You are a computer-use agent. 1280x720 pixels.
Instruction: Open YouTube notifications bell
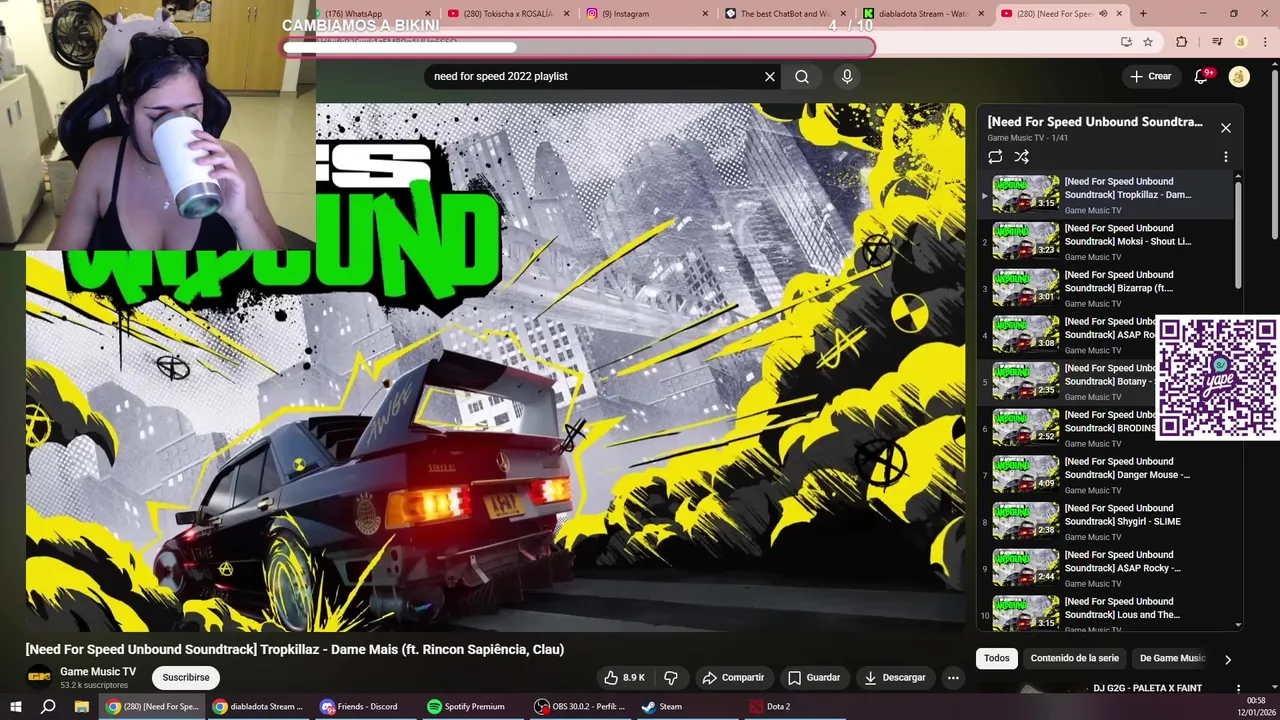[x=1203, y=76]
